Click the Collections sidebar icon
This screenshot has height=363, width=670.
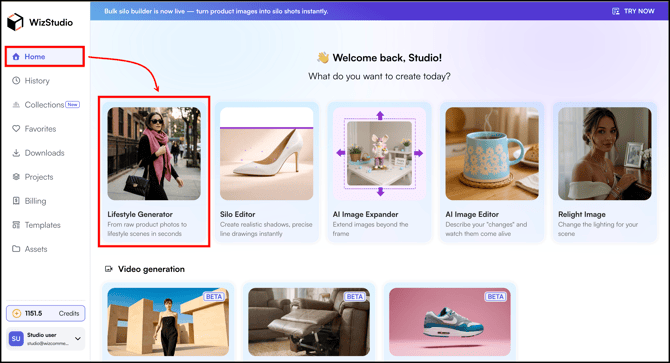[16, 105]
